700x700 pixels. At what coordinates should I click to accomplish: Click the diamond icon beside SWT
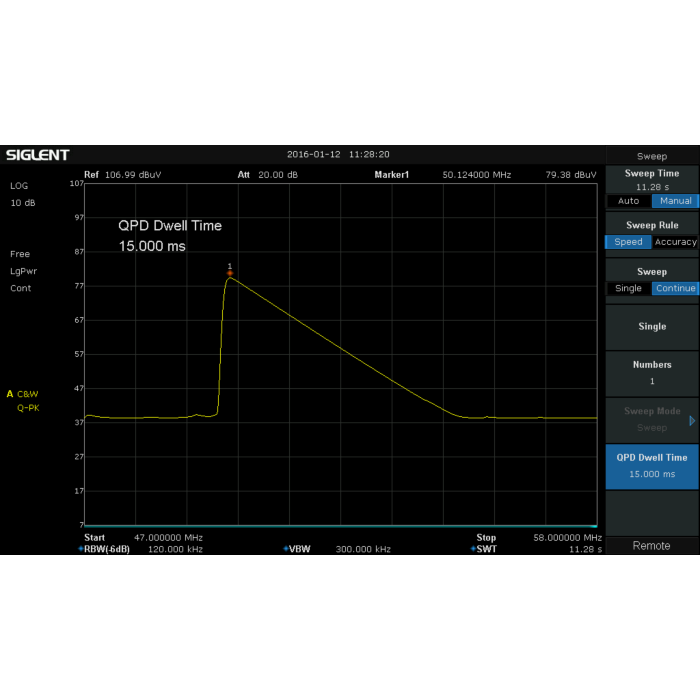(473, 549)
